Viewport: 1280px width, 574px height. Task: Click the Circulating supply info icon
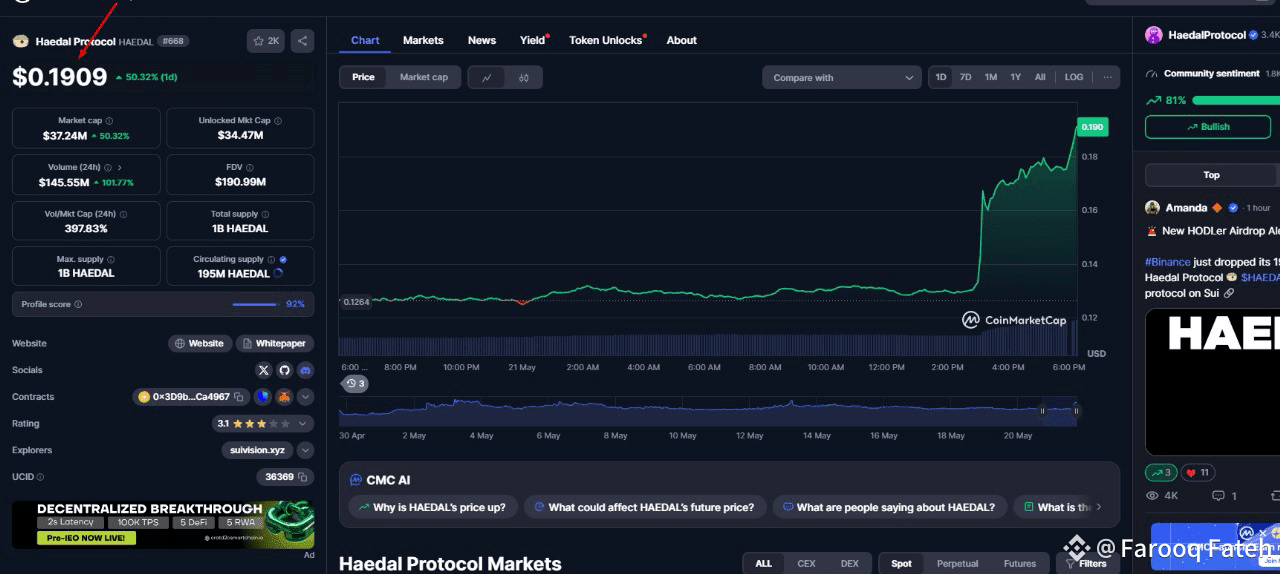coord(271,259)
